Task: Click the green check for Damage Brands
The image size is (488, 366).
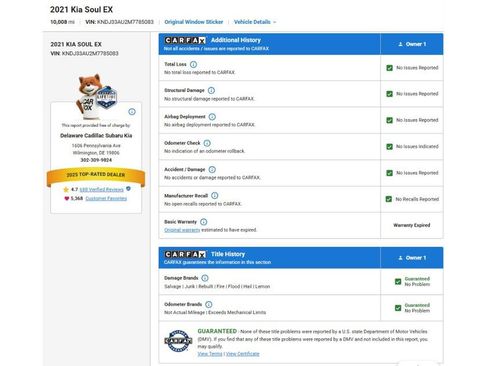Action: pyautogui.click(x=398, y=281)
